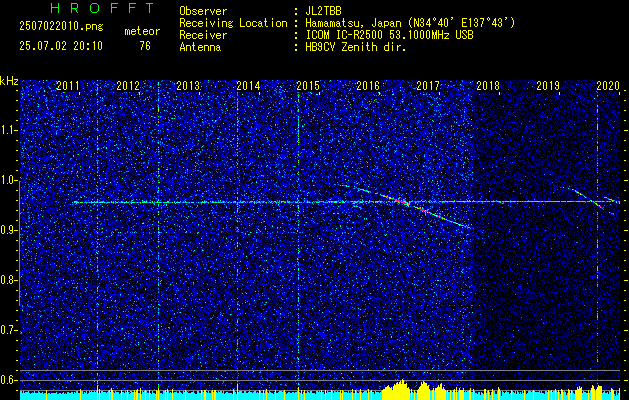Click the observer callsign JL2TBB
Screen dimensions: 629x400
(x=323, y=11)
